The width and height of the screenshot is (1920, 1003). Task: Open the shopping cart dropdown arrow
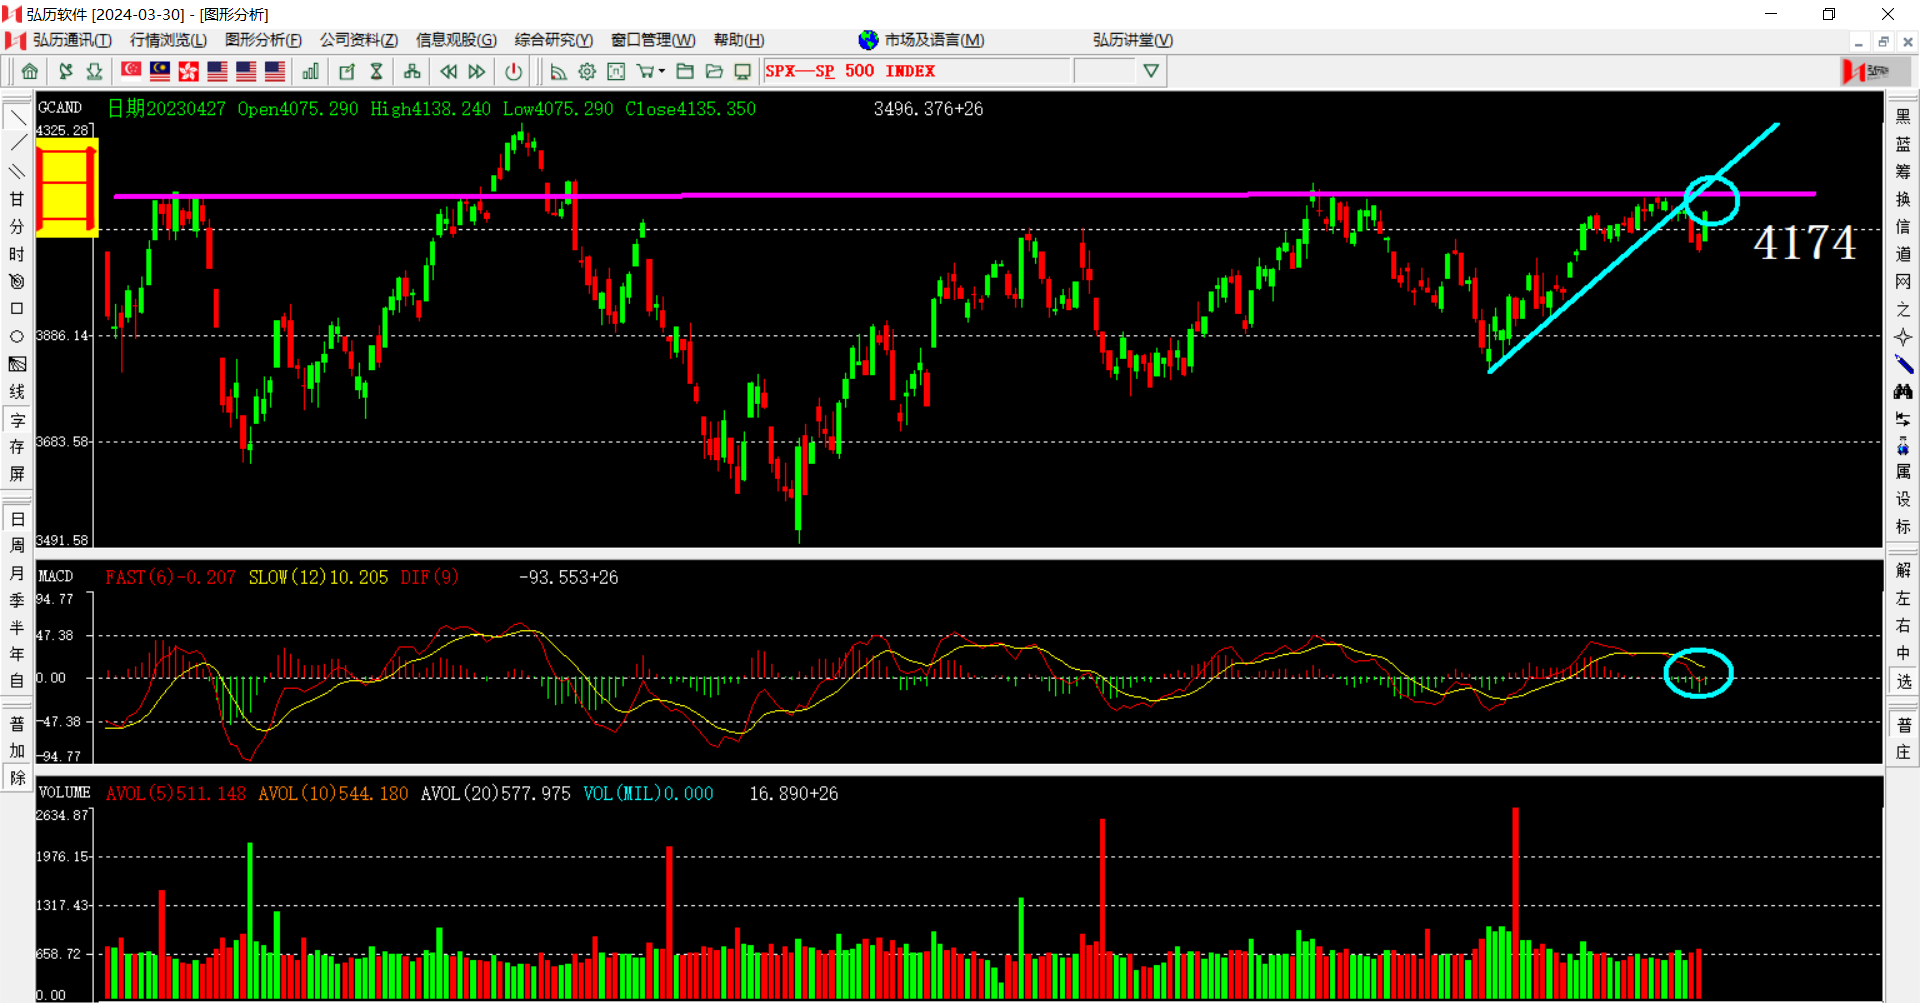[x=662, y=71]
